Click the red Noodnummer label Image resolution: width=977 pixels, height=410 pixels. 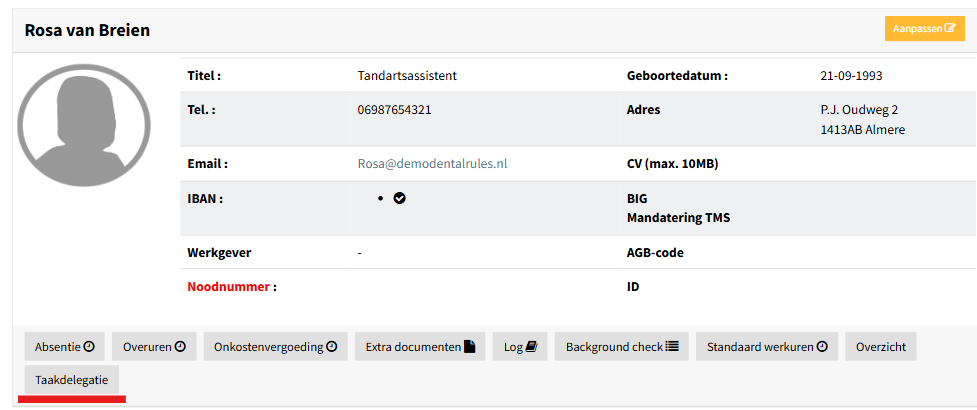pyautogui.click(x=229, y=287)
